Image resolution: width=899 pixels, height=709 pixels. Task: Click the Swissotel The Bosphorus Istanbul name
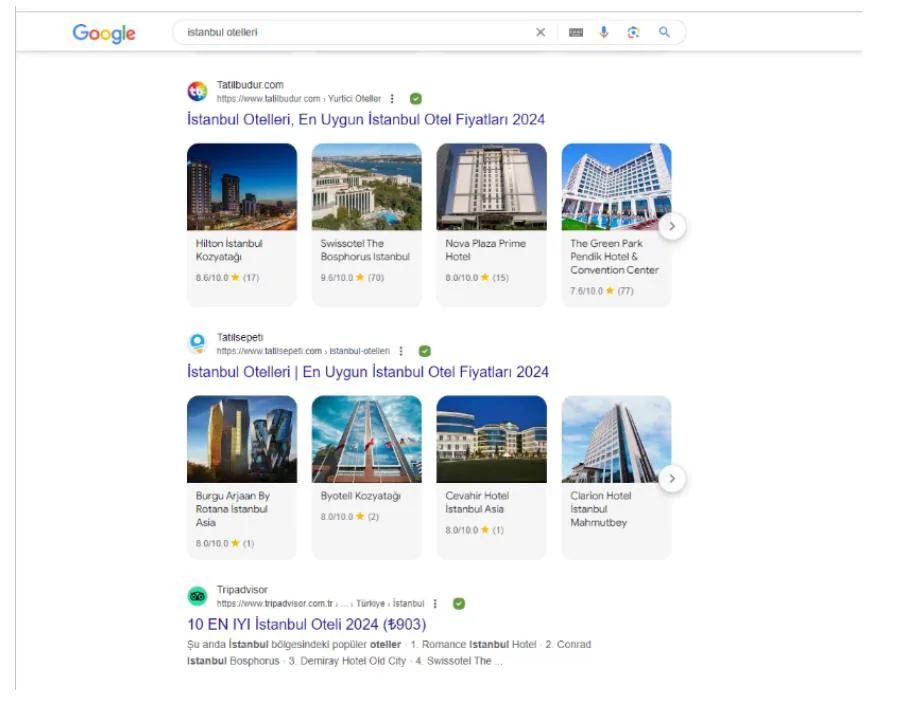pos(365,250)
